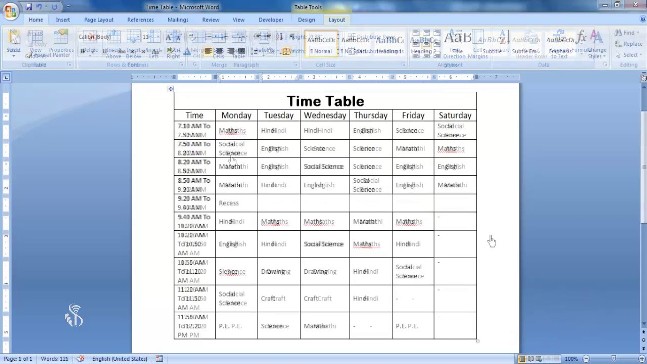The width and height of the screenshot is (647, 364).
Task: Click the 100% zoom level button
Action: pyautogui.click(x=571, y=359)
